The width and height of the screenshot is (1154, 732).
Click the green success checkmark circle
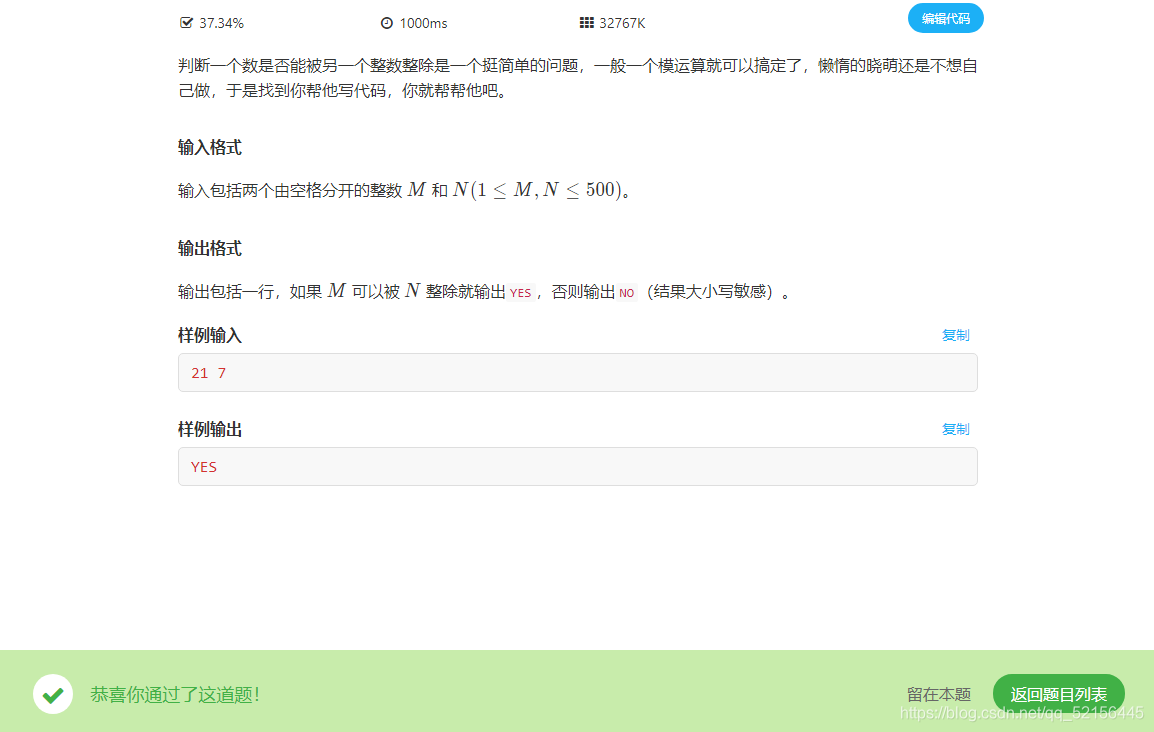pos(53,694)
